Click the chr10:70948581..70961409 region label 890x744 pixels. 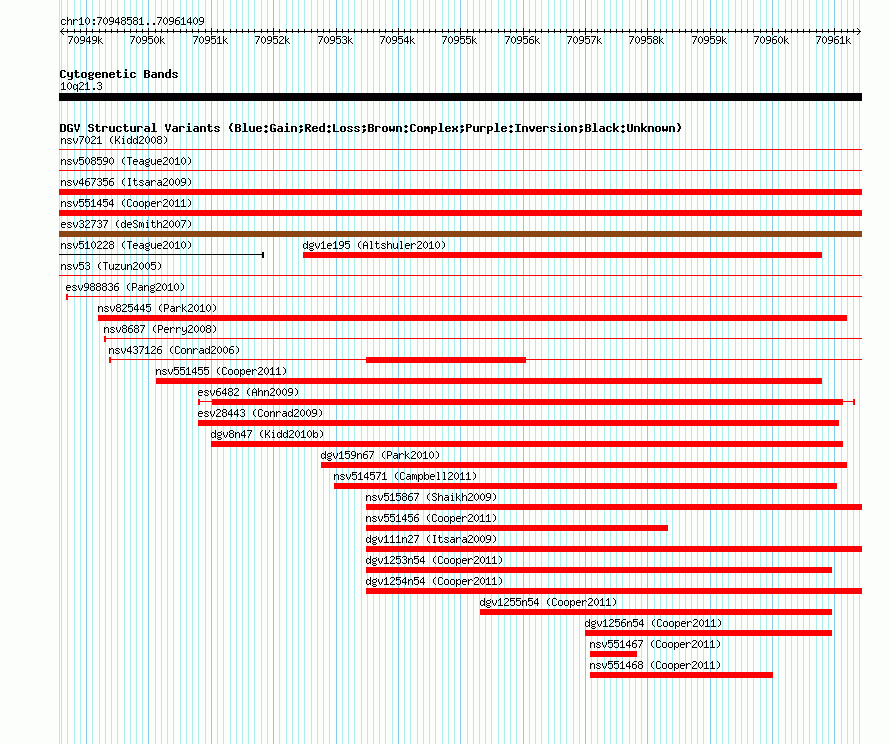coord(132,21)
